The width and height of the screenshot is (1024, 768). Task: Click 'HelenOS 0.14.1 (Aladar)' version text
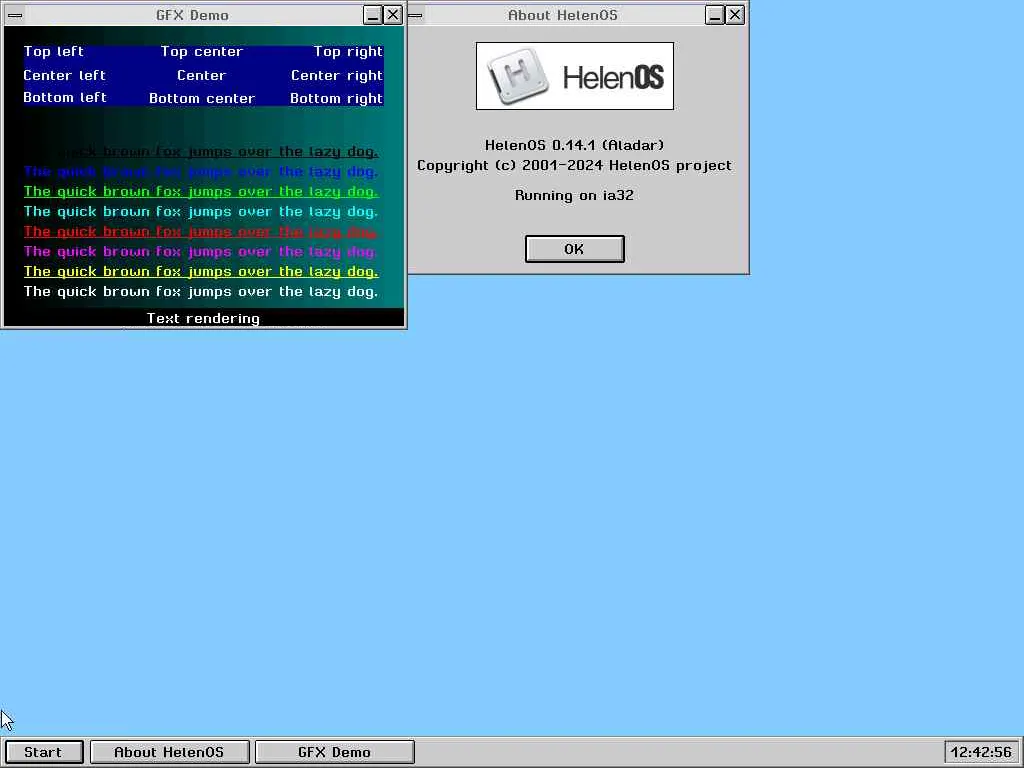pos(575,145)
